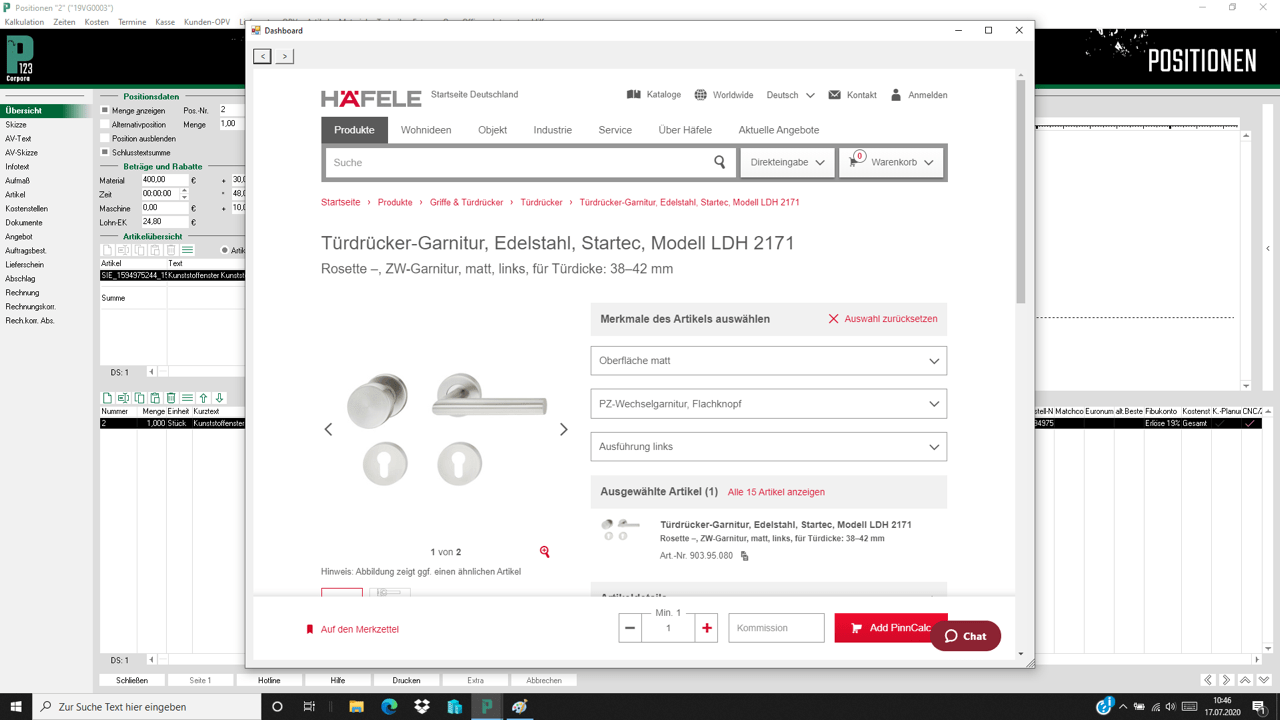Click the search magnifier icon on Häfele
Image resolution: width=1280 pixels, height=720 pixels.
click(720, 162)
